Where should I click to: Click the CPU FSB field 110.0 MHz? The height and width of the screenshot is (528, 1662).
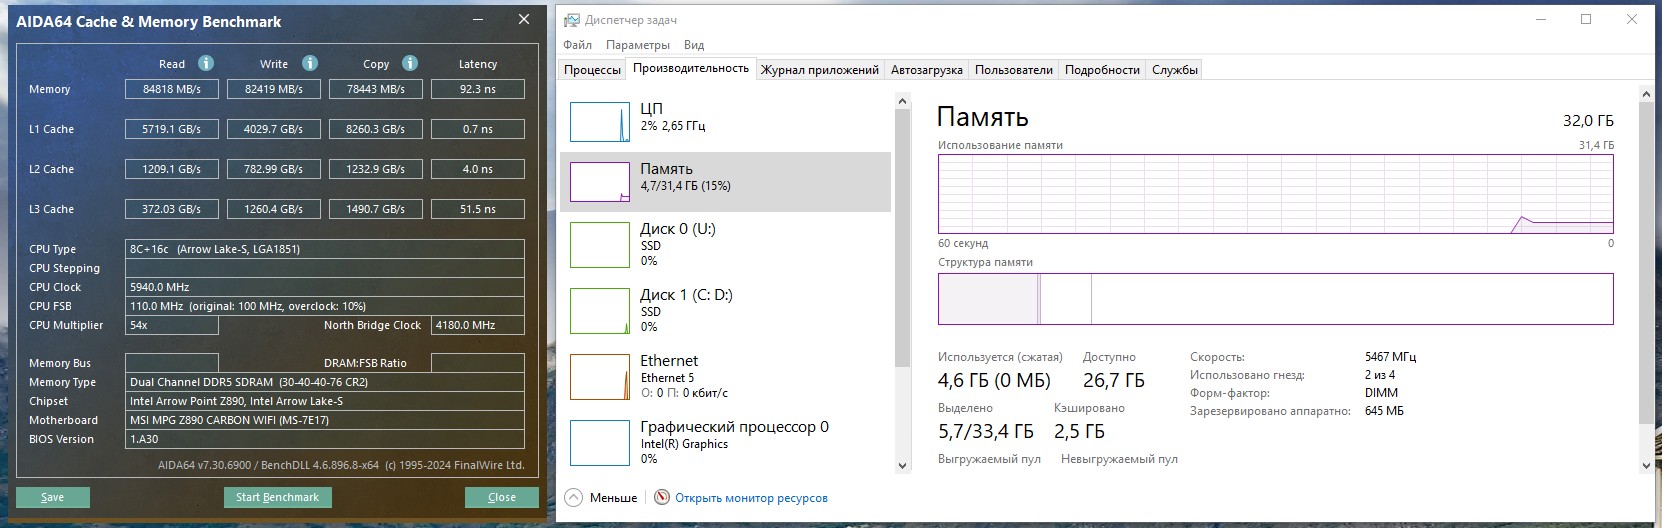pos(325,306)
